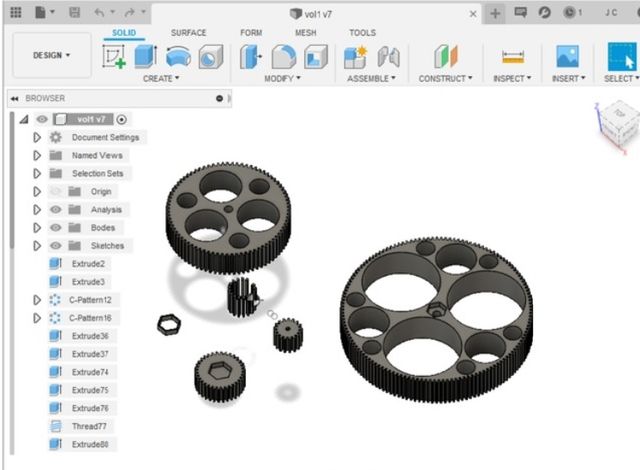Click the Measure icon in Inspect

(x=513, y=57)
